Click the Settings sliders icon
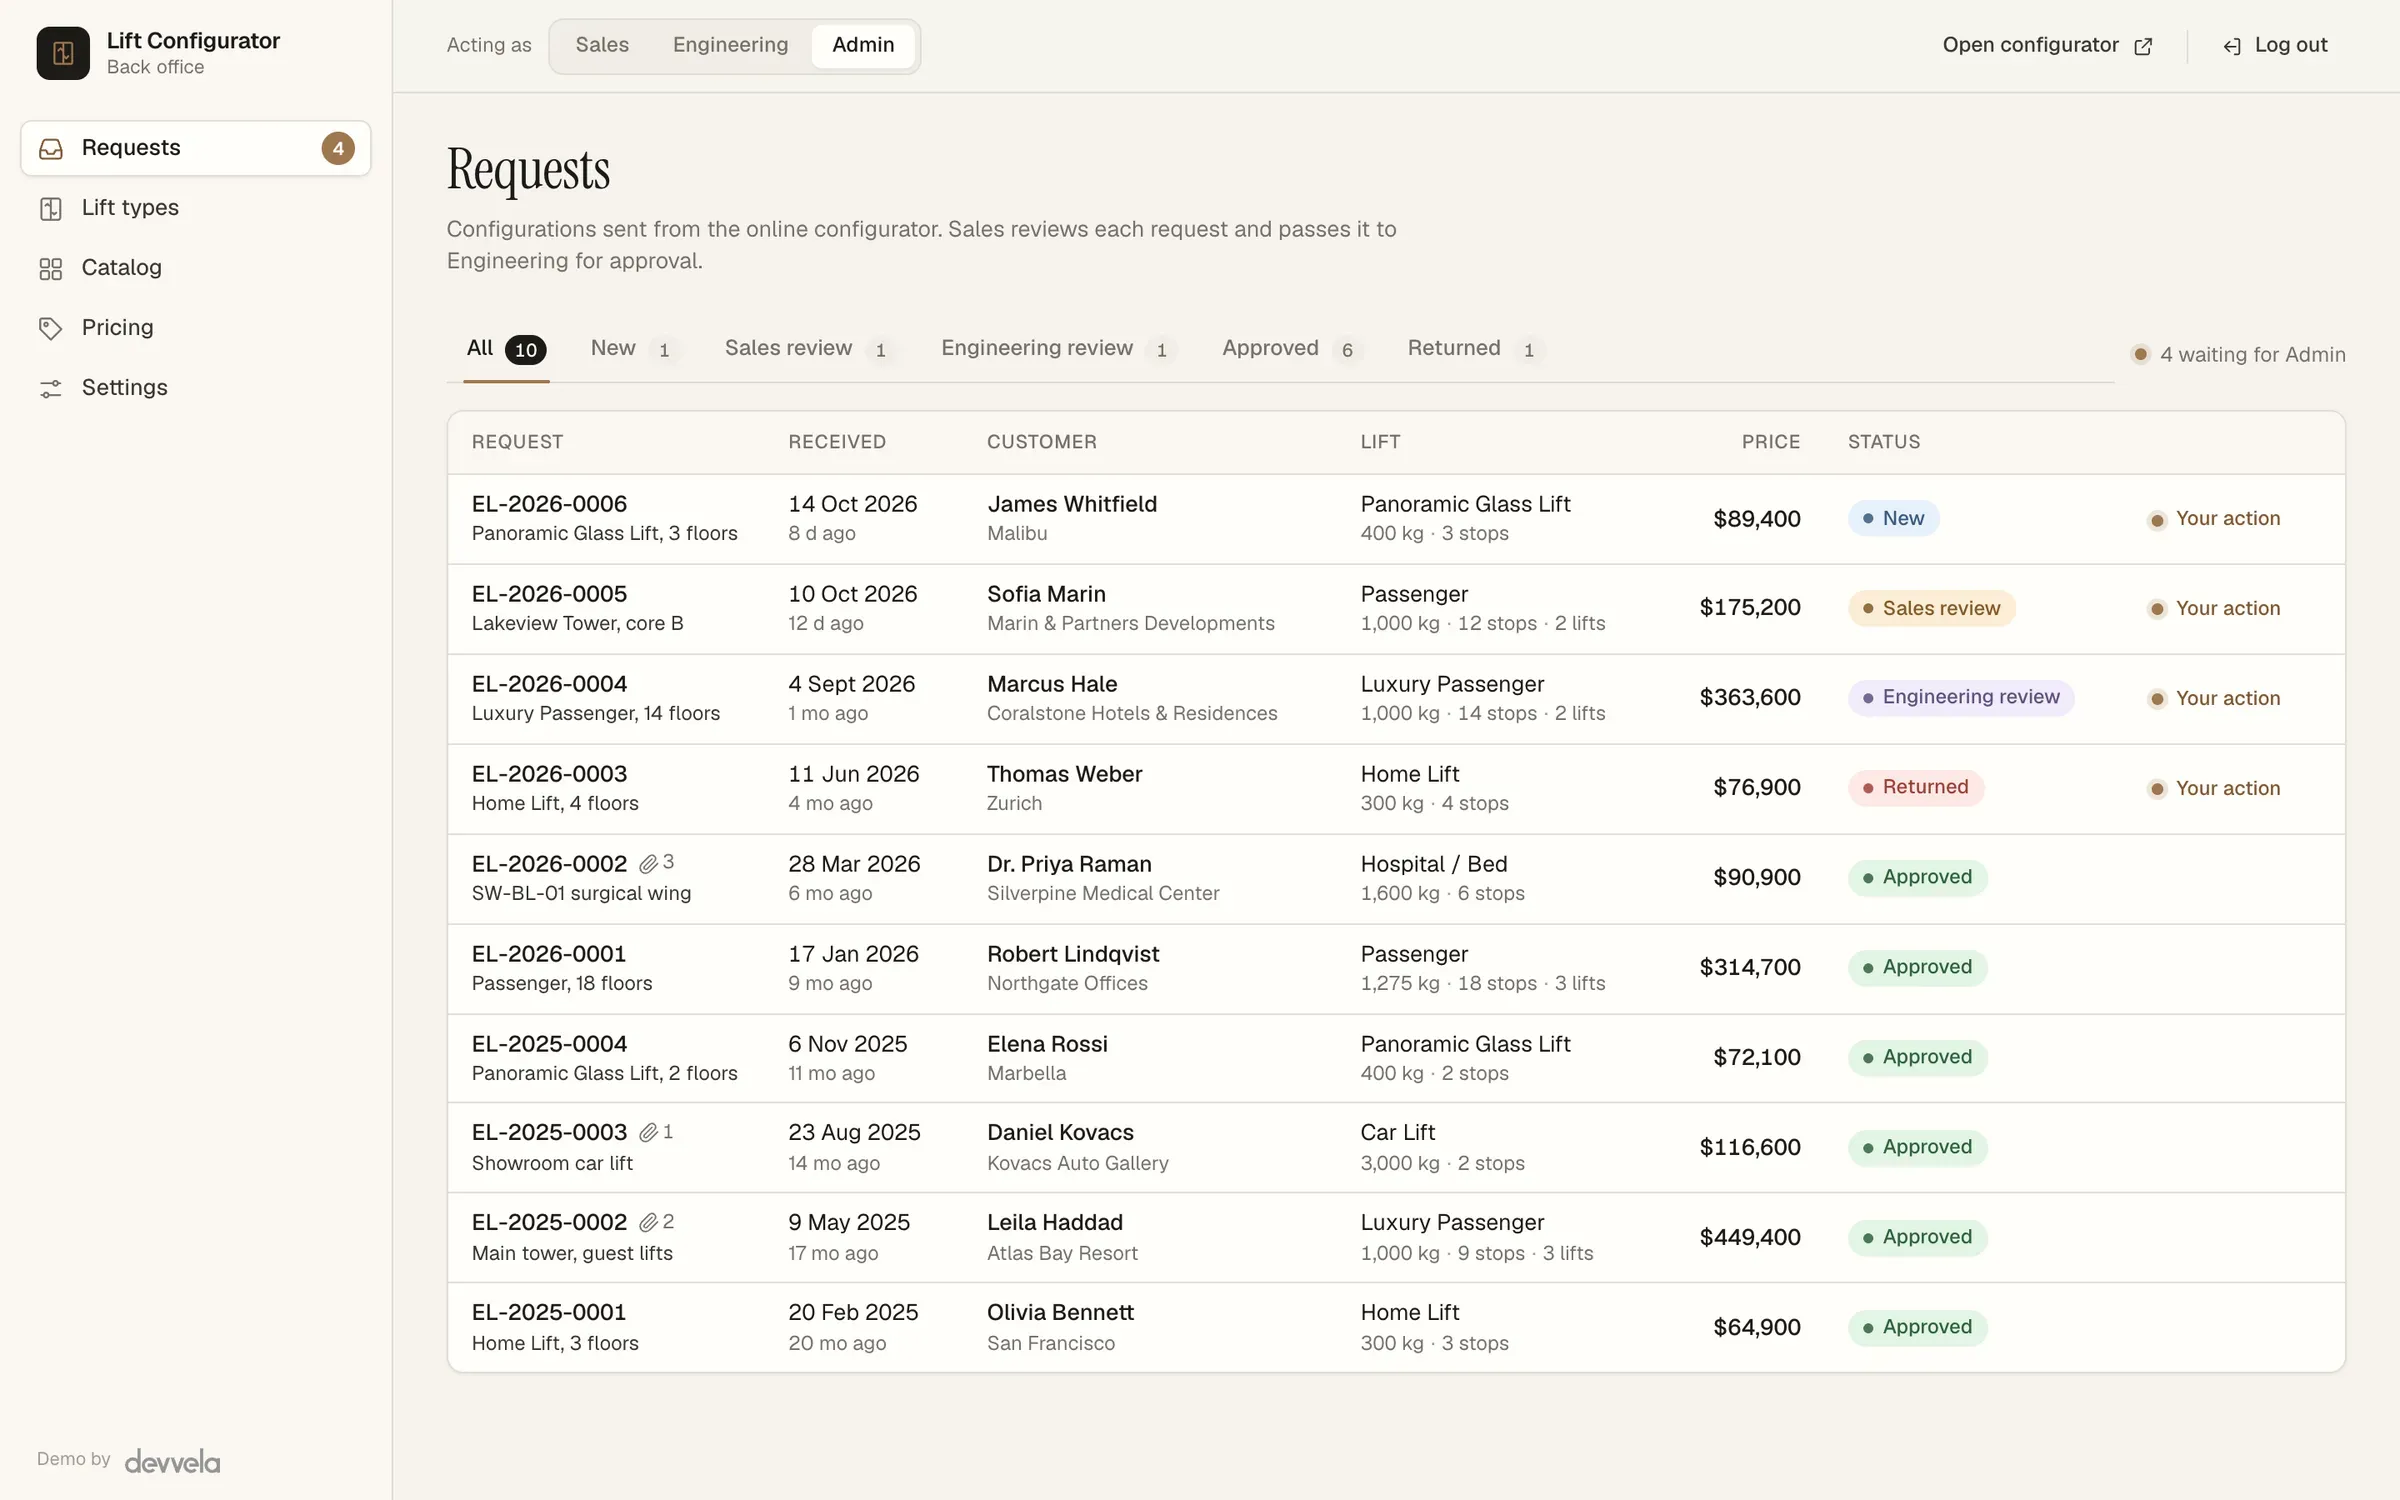The width and height of the screenshot is (2400, 1500). 51,388
